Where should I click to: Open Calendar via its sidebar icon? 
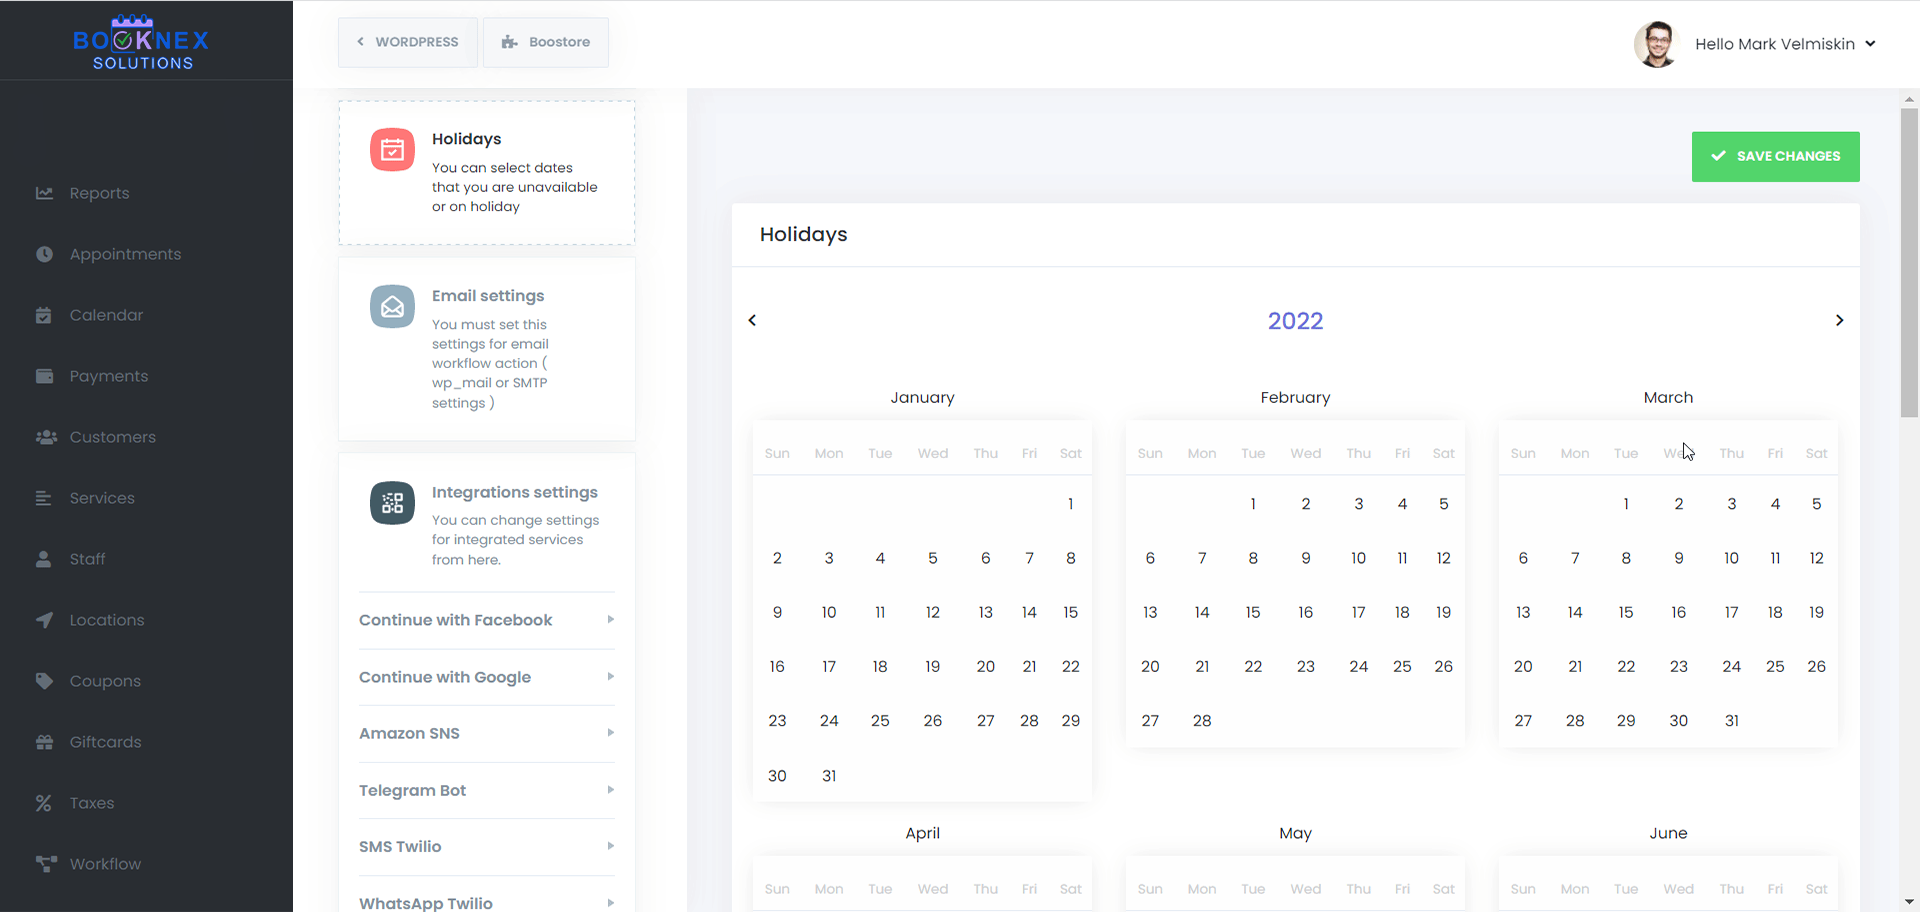pos(44,315)
